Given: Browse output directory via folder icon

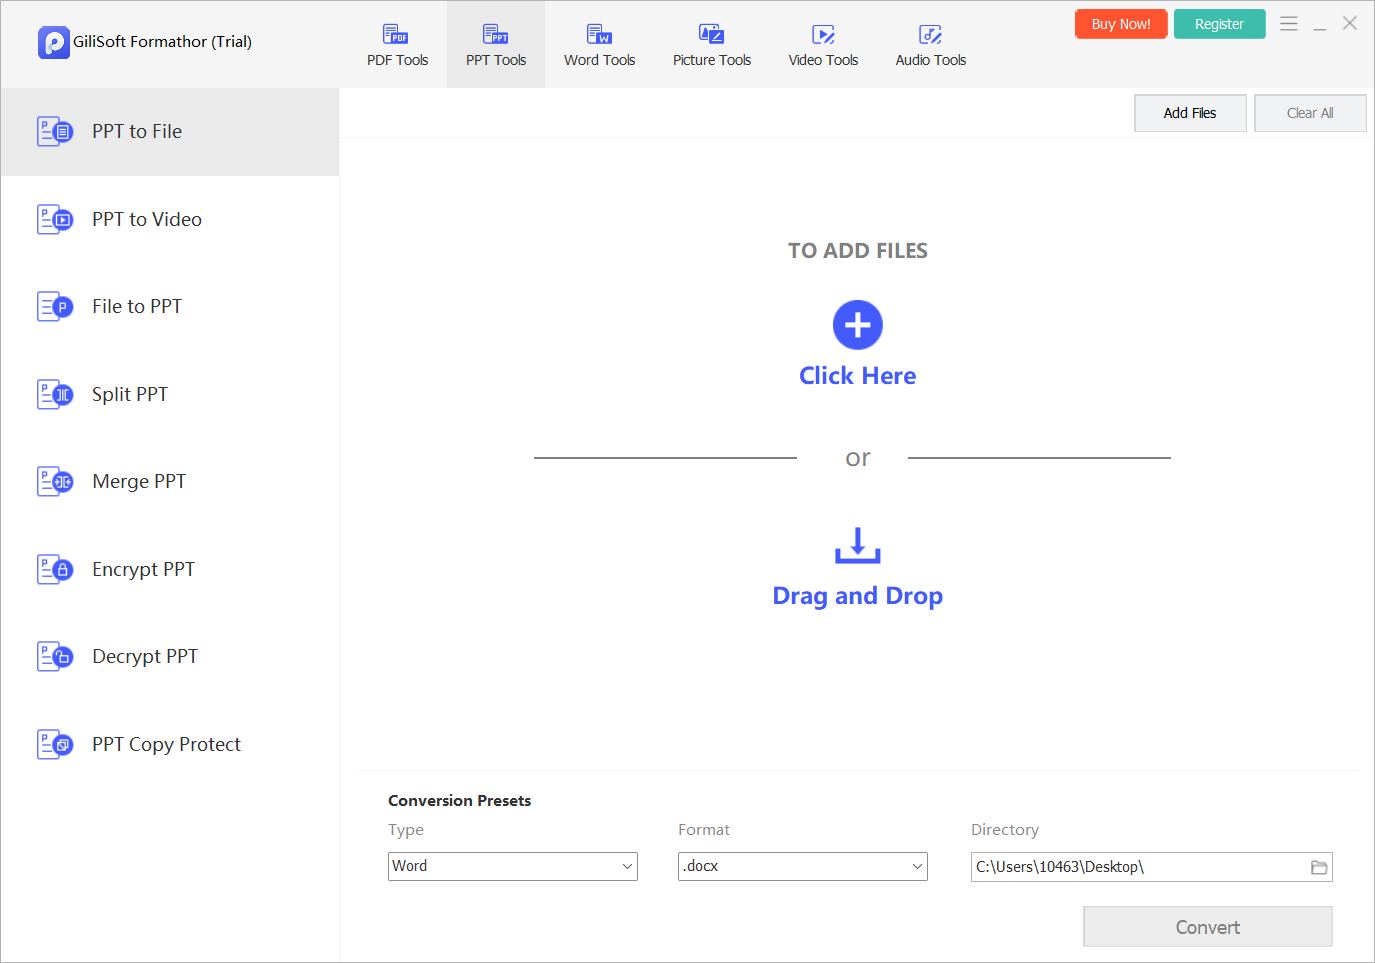Looking at the screenshot, I should click(x=1319, y=867).
